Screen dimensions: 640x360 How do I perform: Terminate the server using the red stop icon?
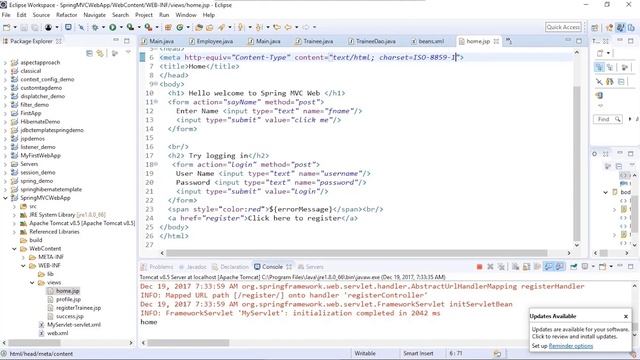(480, 267)
